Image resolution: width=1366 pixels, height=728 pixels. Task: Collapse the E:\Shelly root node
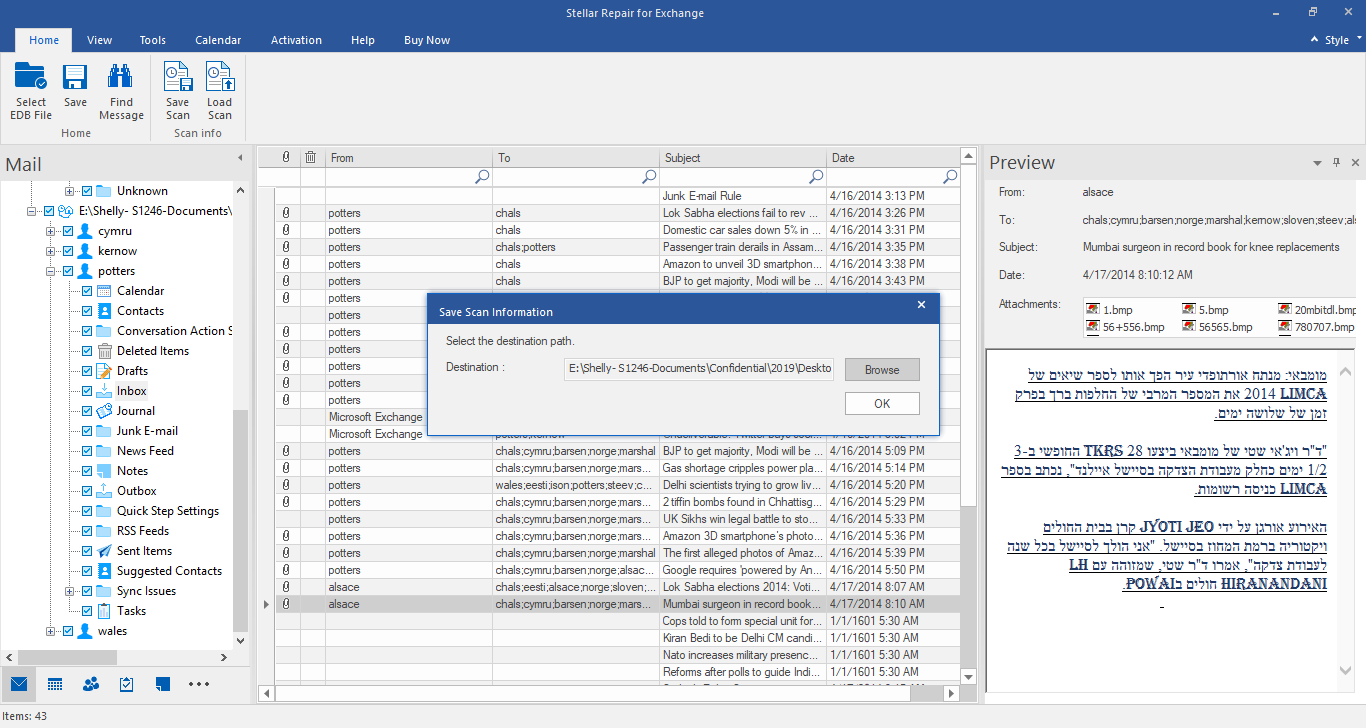coord(31,211)
